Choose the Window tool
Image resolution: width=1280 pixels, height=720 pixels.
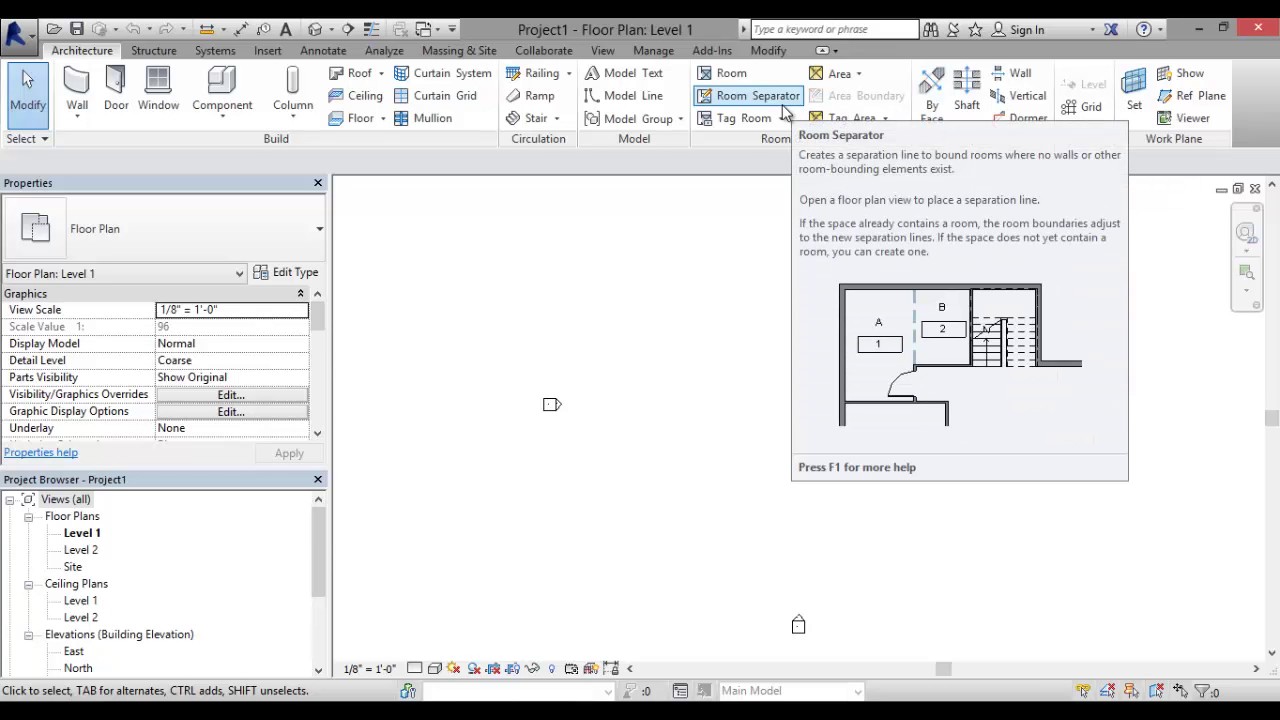(x=158, y=90)
